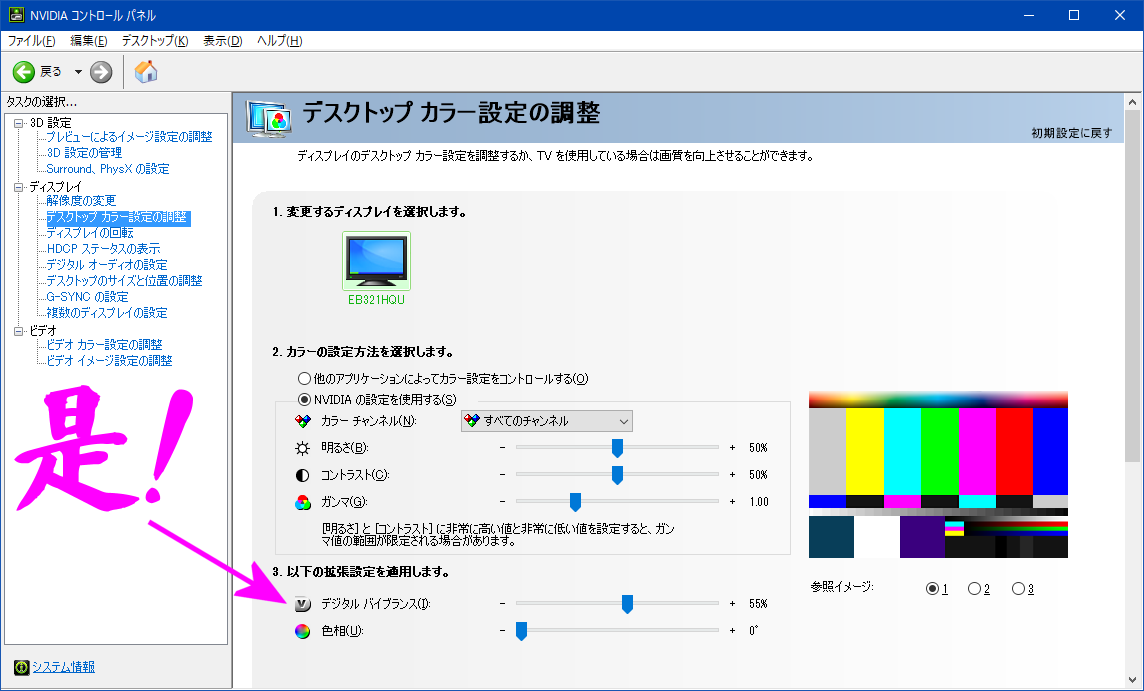
Task: Collapse the 3D 設定 tree node
Action: 19,123
